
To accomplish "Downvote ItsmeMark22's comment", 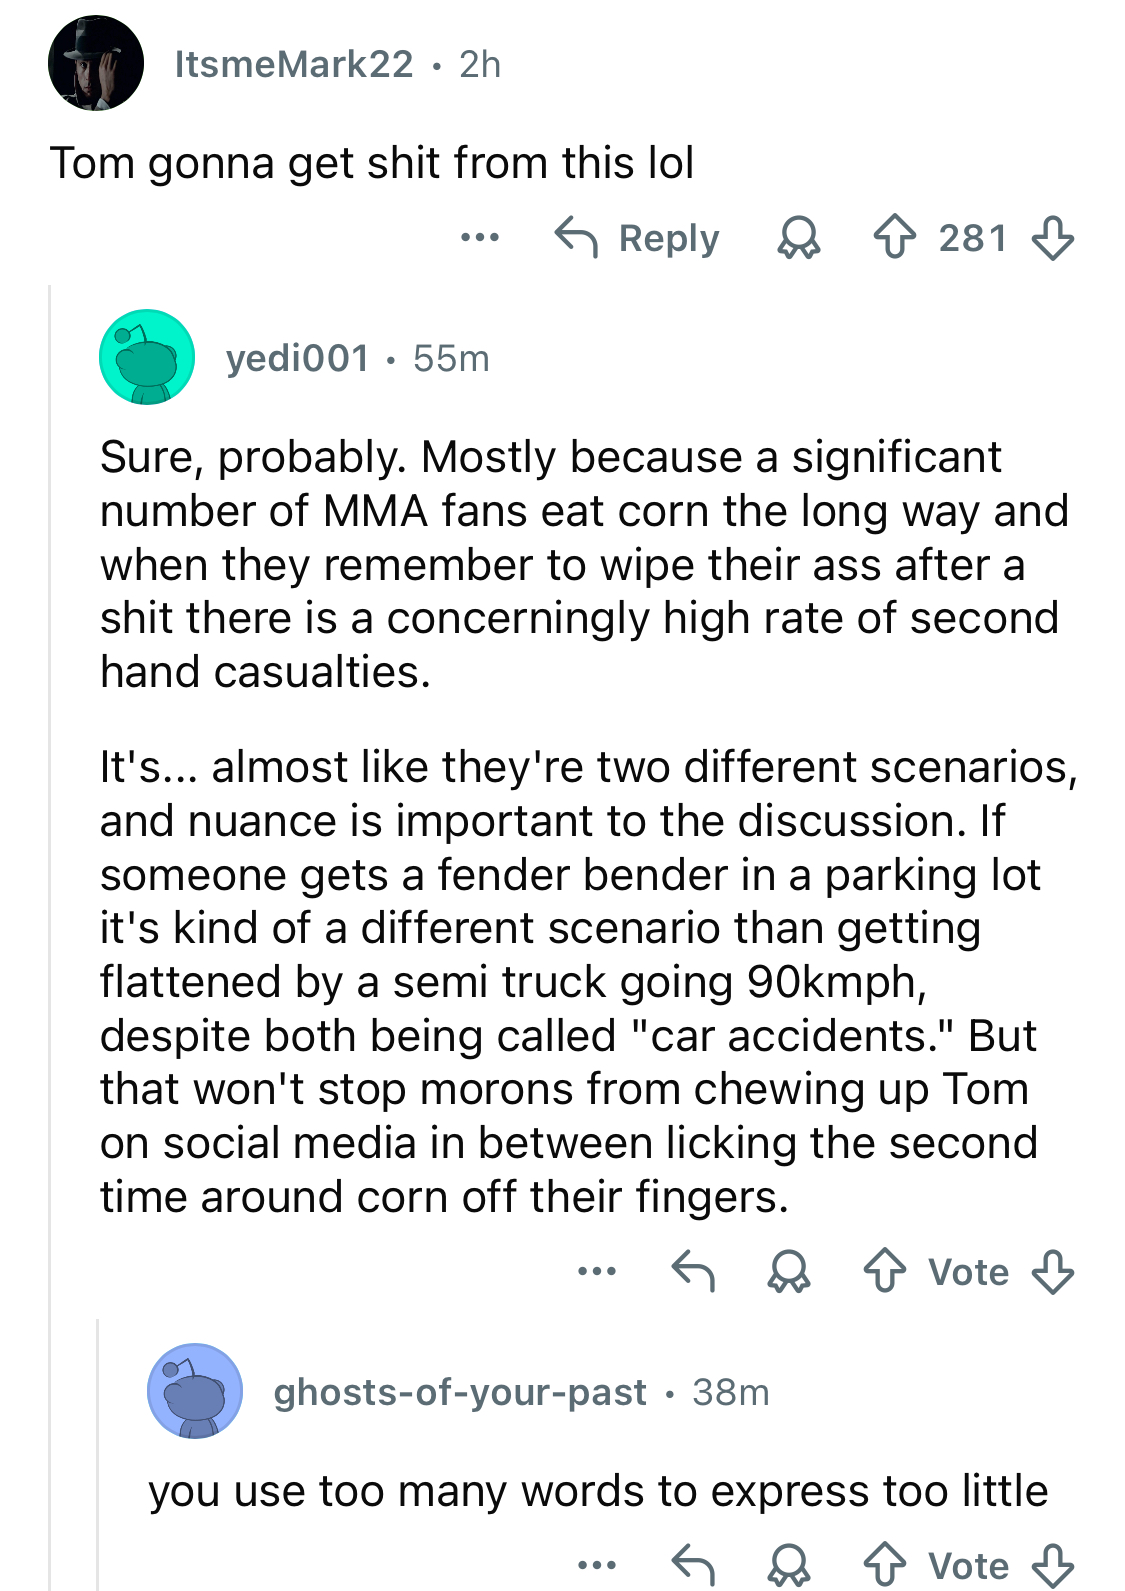I will point(1052,239).
